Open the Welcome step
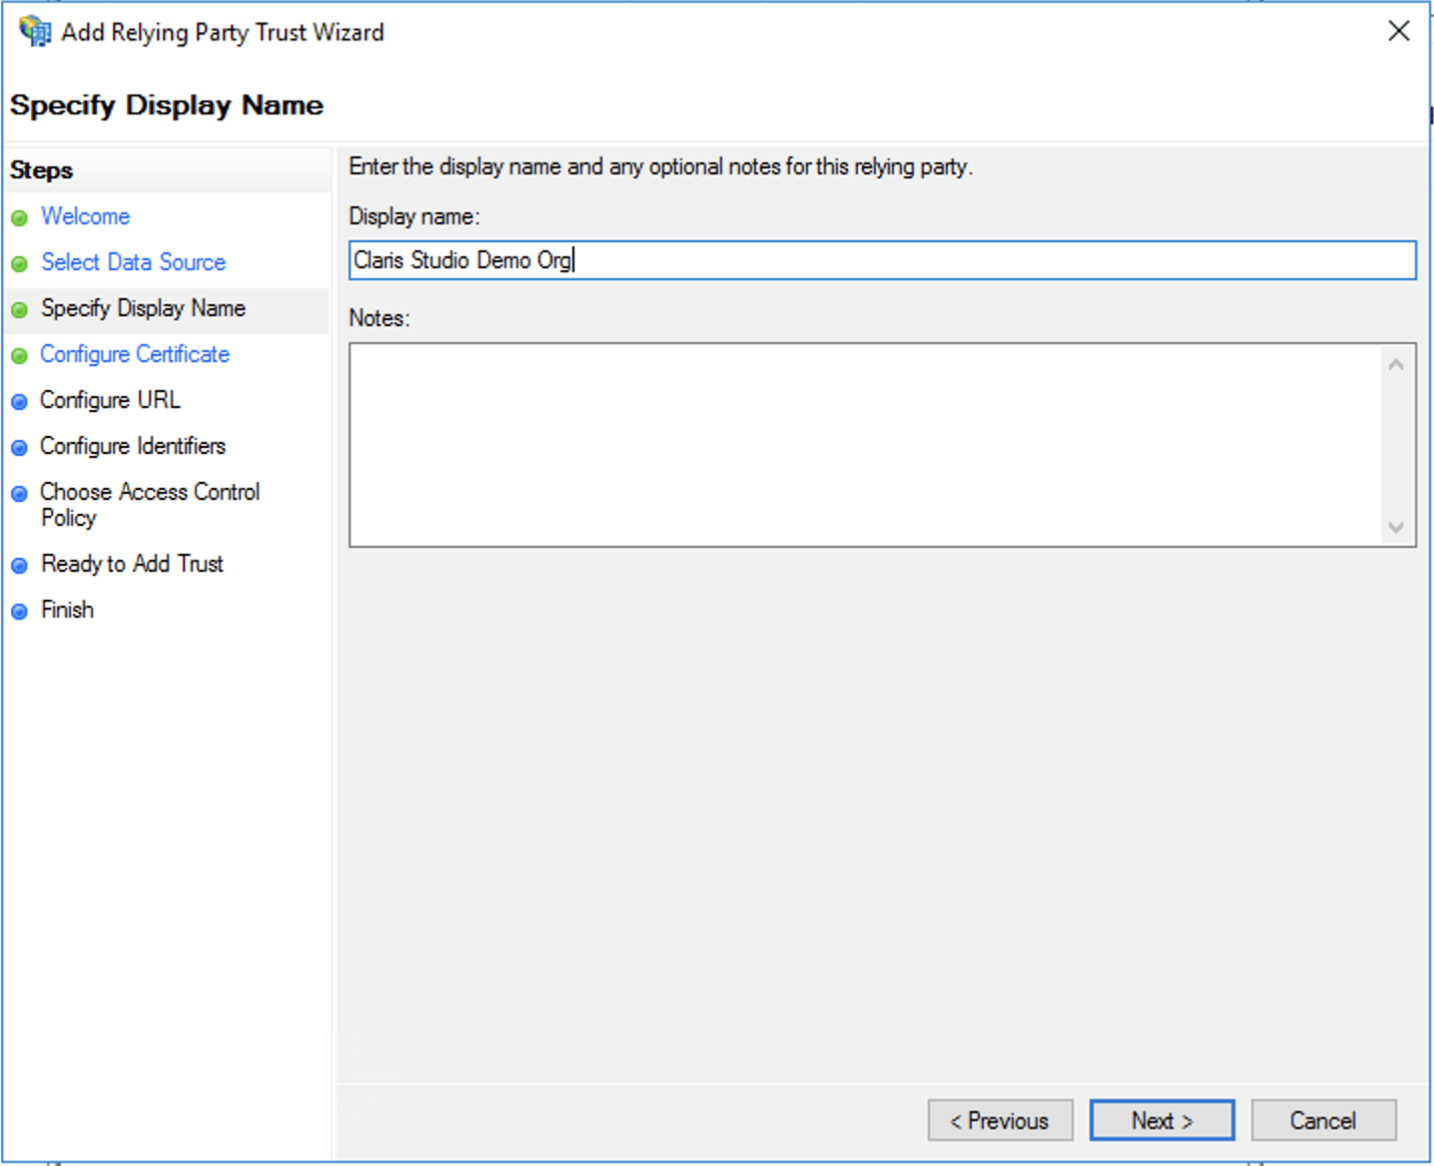The image size is (1434, 1166). (85, 216)
